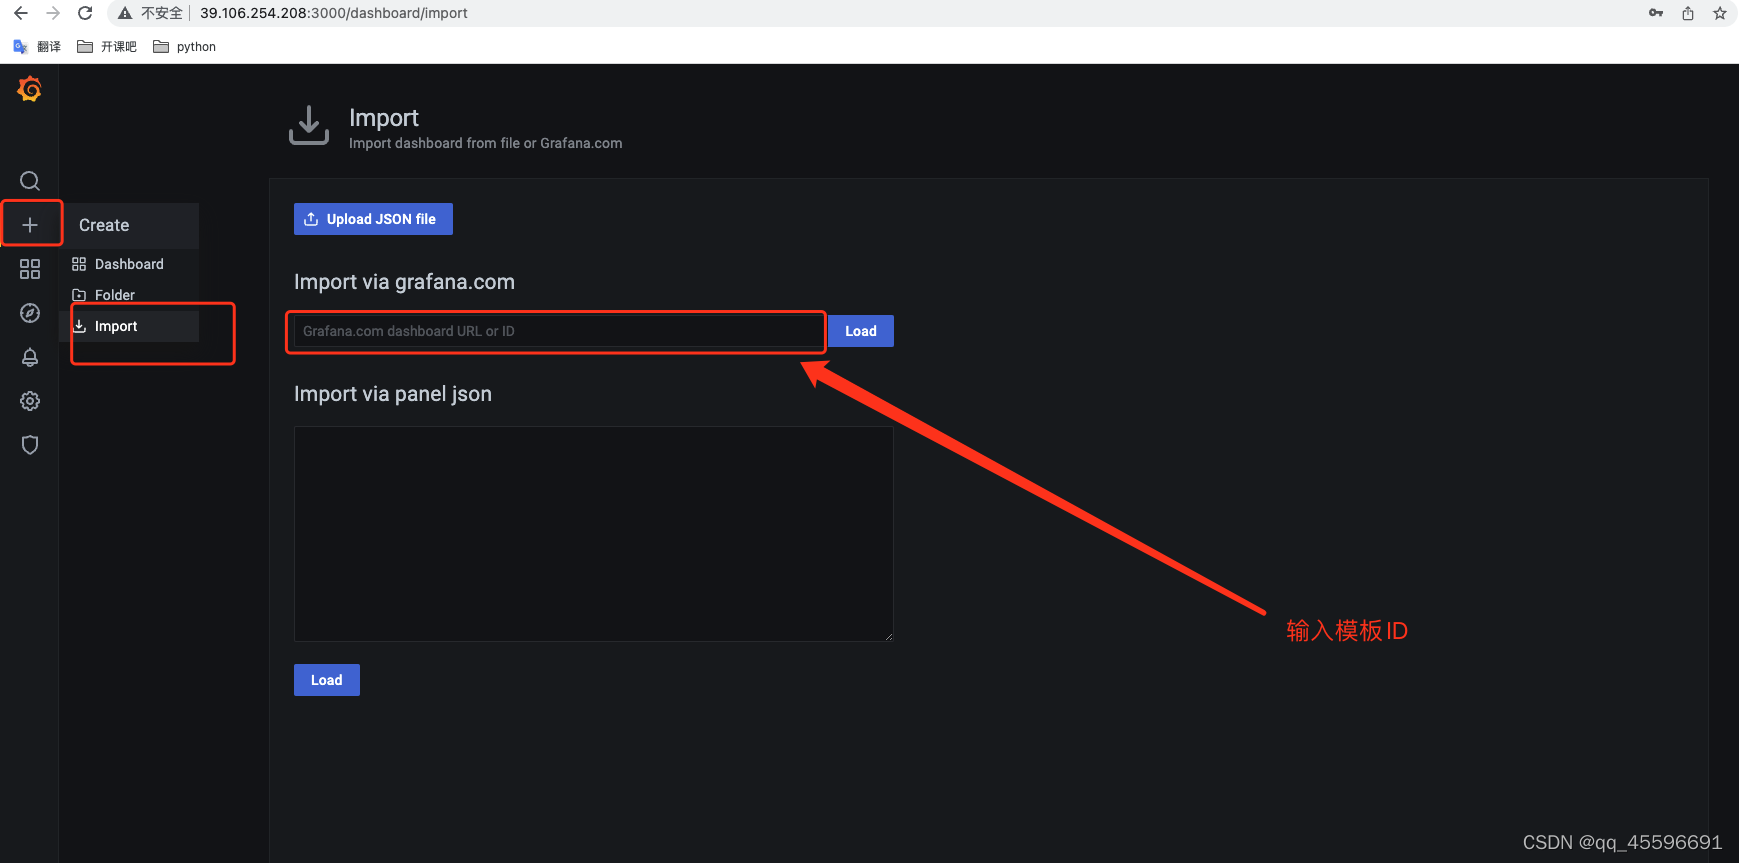Open the Grafana logo home

pyautogui.click(x=29, y=90)
